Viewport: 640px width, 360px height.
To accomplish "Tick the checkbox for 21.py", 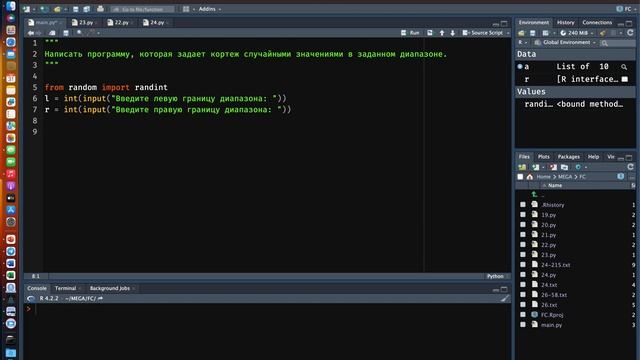I will [x=523, y=235].
